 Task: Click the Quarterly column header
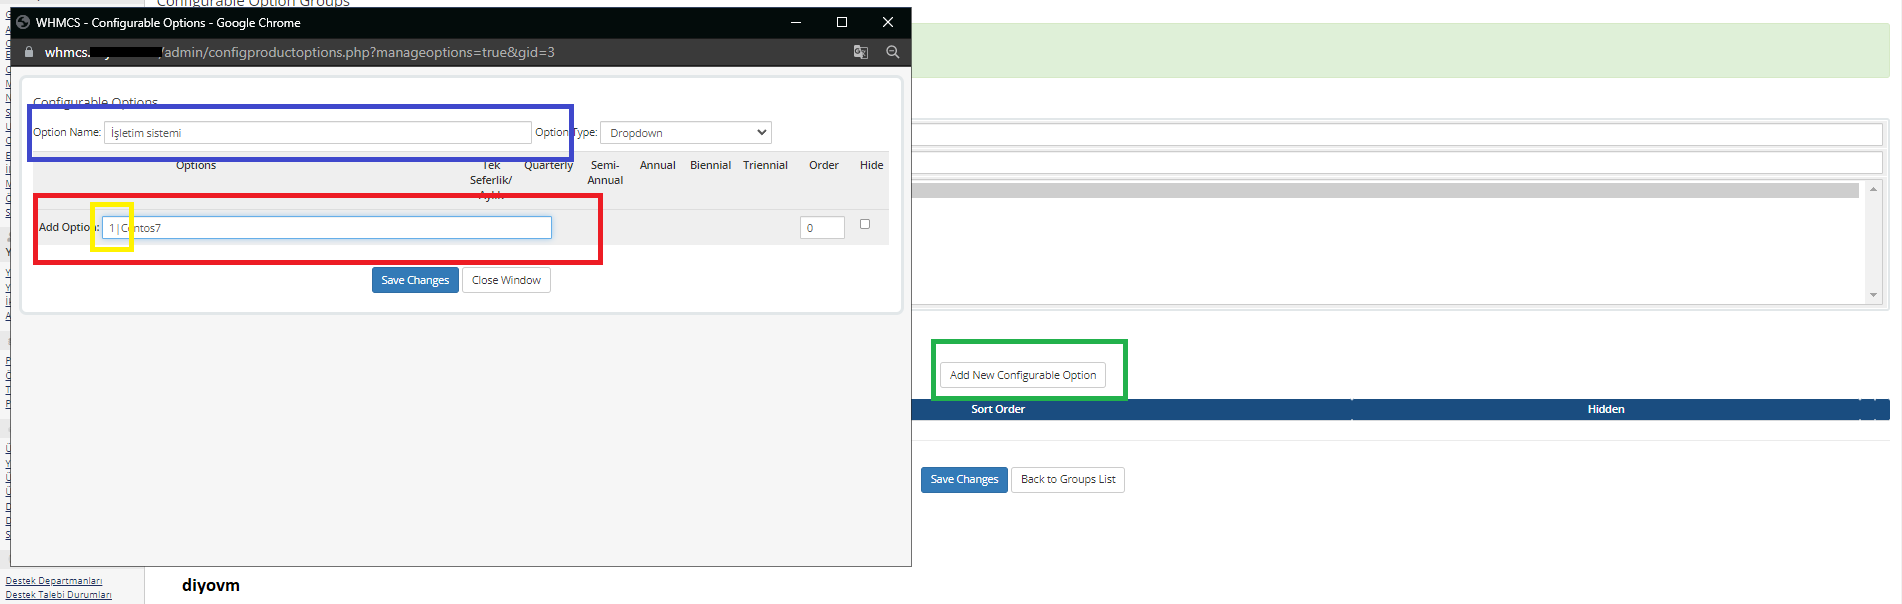click(x=549, y=165)
